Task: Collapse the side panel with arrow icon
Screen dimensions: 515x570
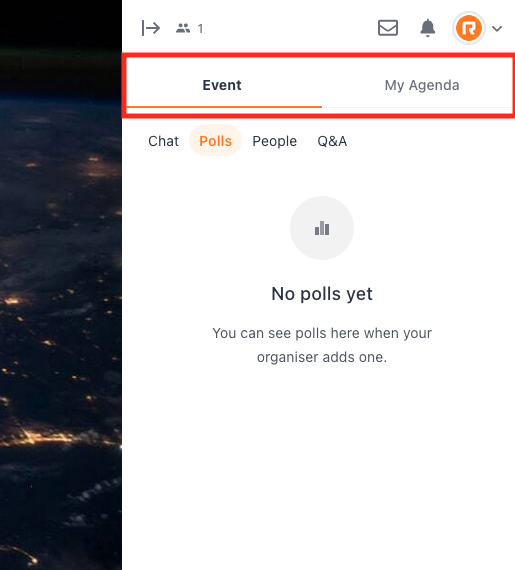Action: coord(151,28)
